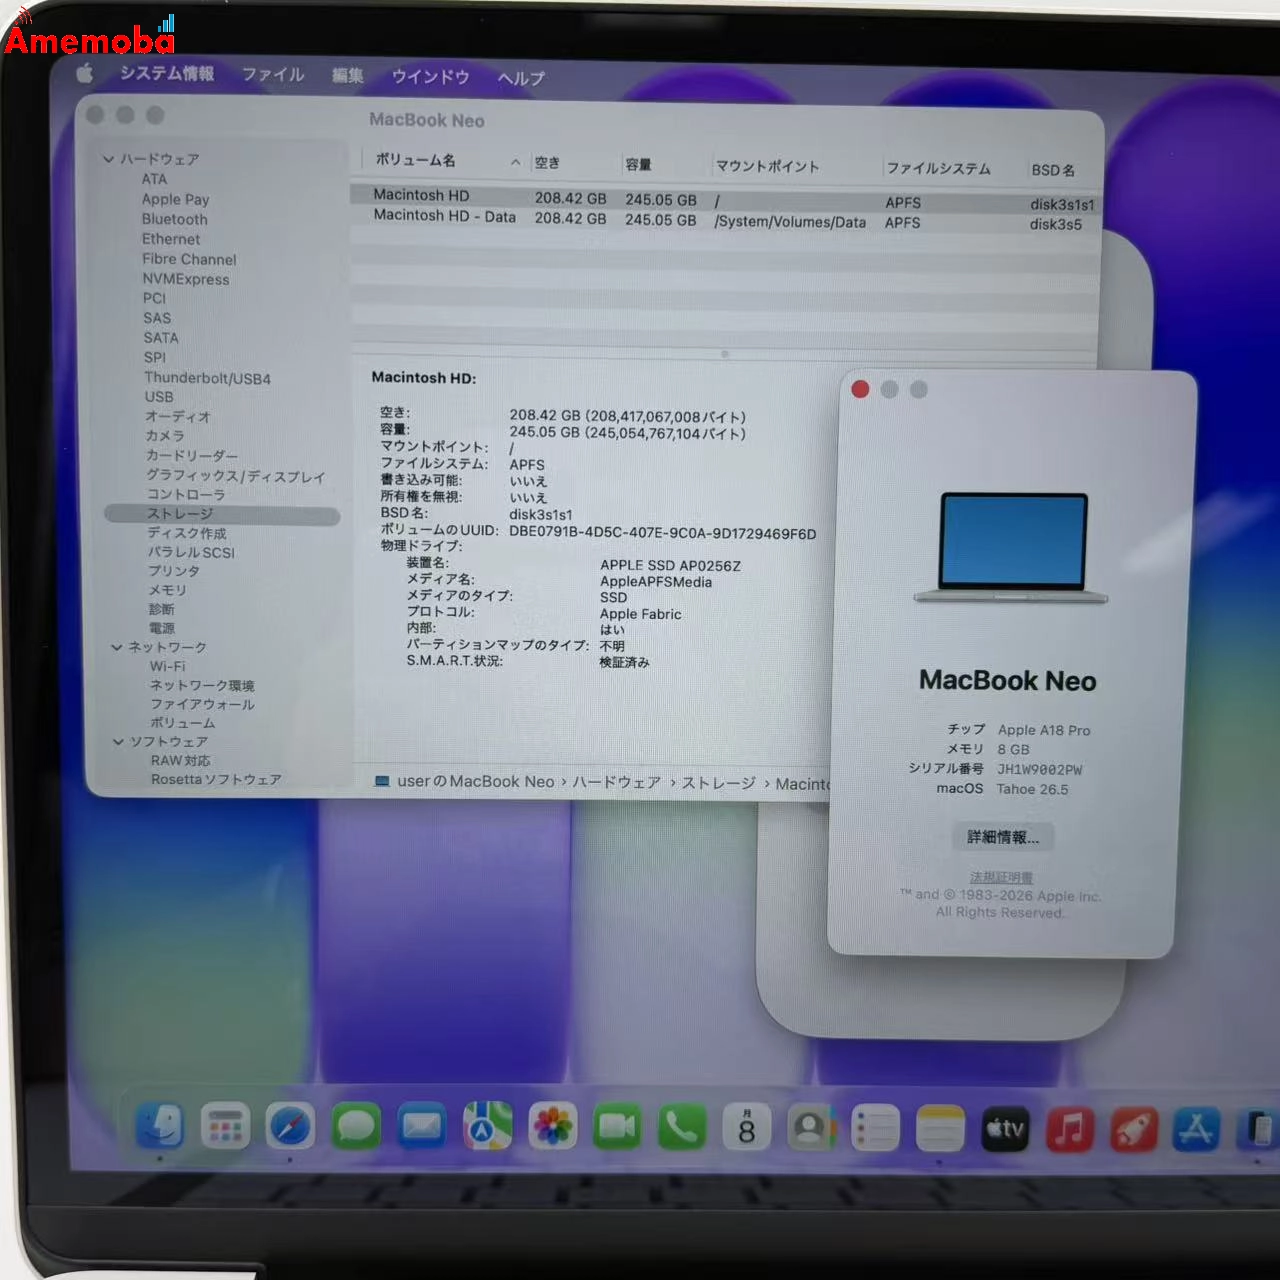Select メモリ in the sidebar
The width and height of the screenshot is (1280, 1280).
167,590
